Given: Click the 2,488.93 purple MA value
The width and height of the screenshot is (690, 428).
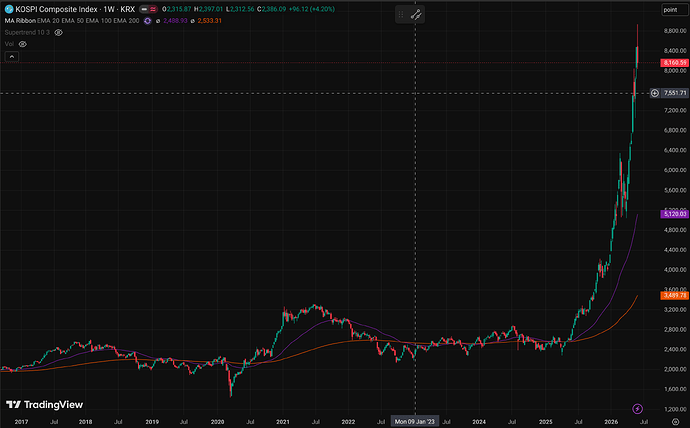Looking at the screenshot, I should (175, 21).
